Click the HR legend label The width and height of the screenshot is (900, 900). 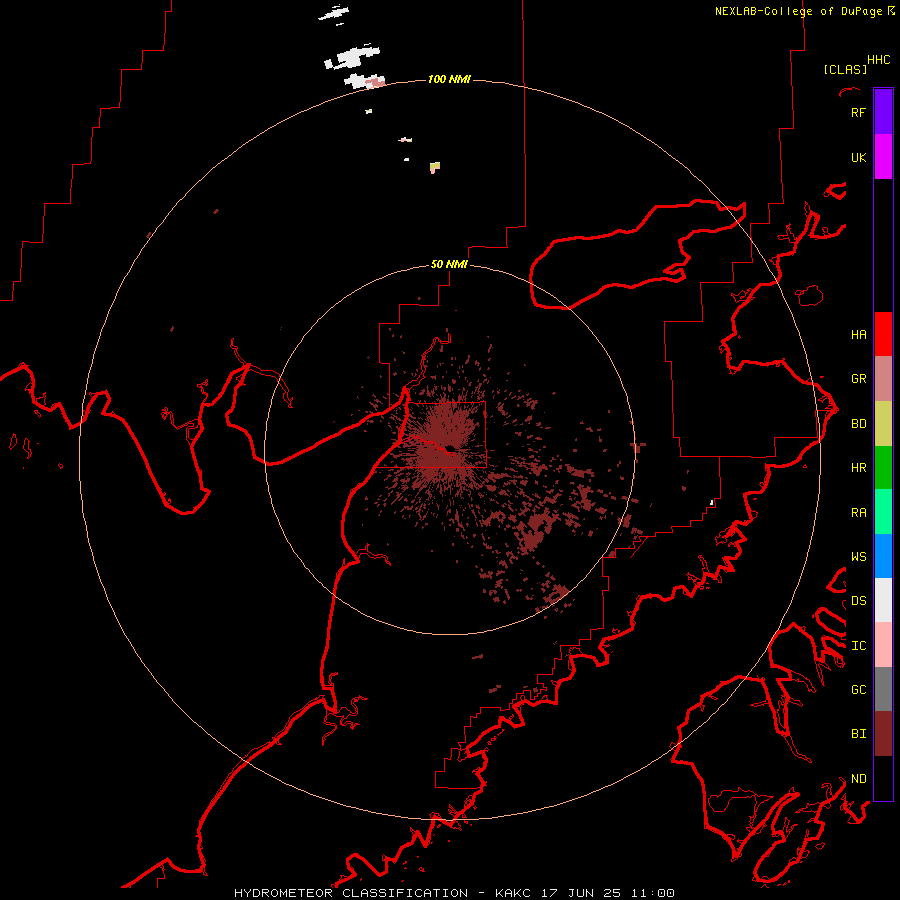(858, 468)
